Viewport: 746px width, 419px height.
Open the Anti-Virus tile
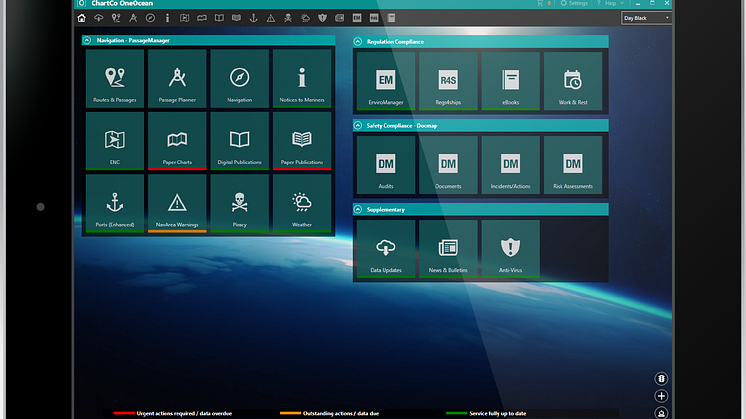click(x=510, y=249)
